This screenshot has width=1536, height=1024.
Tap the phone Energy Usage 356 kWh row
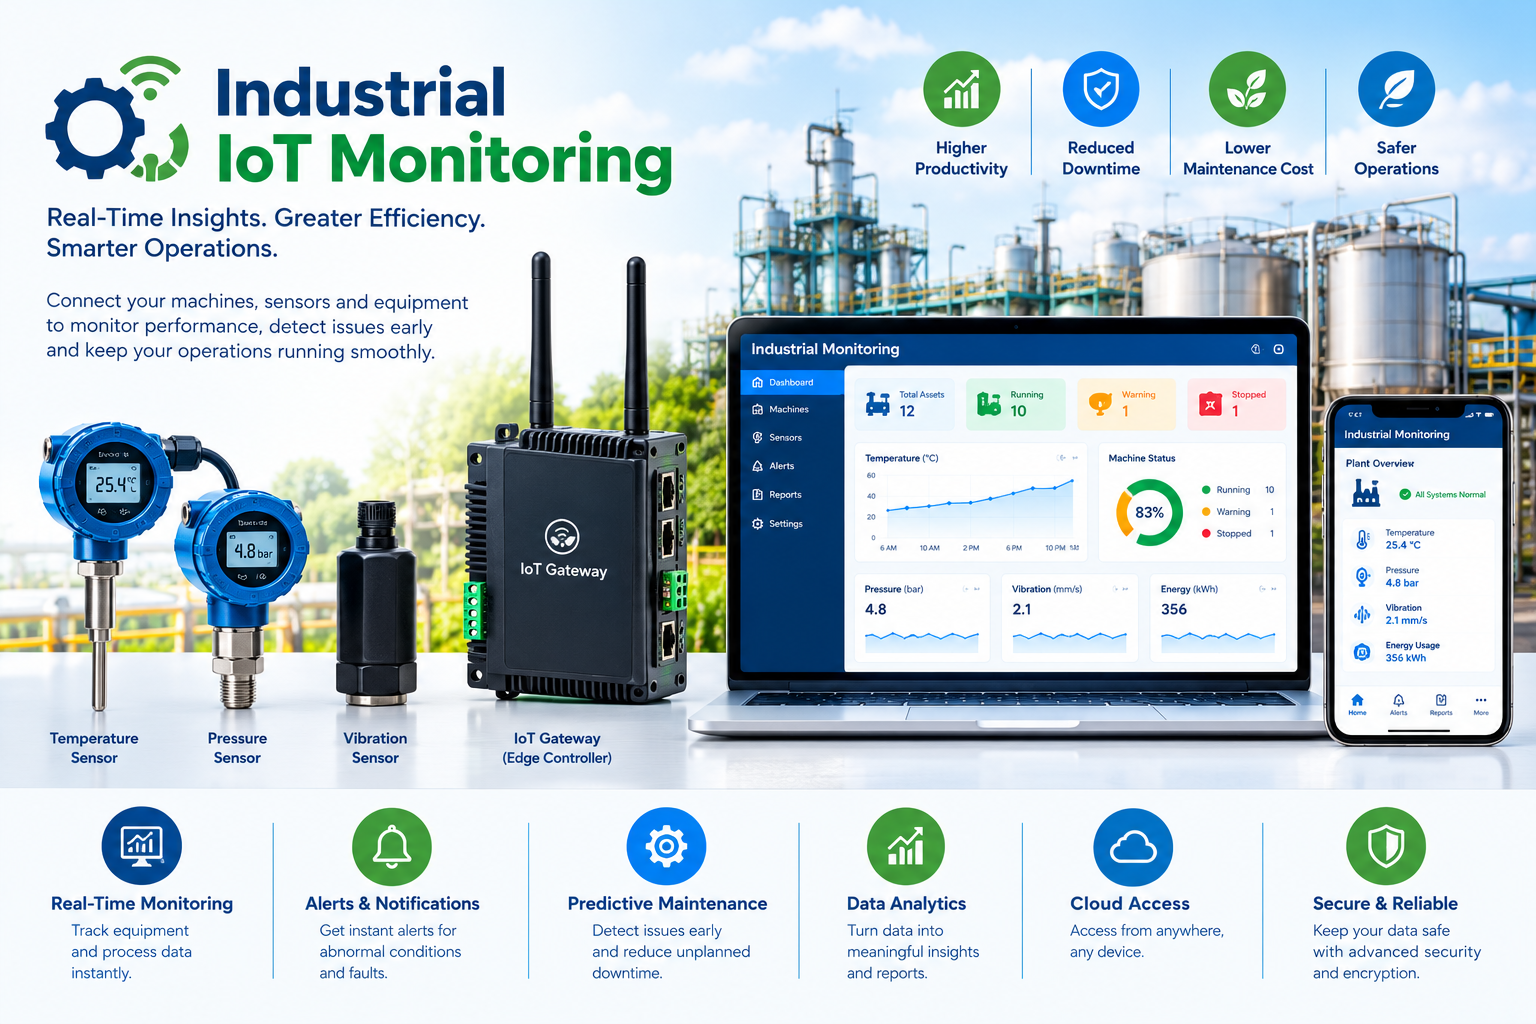pyautogui.click(x=1418, y=652)
